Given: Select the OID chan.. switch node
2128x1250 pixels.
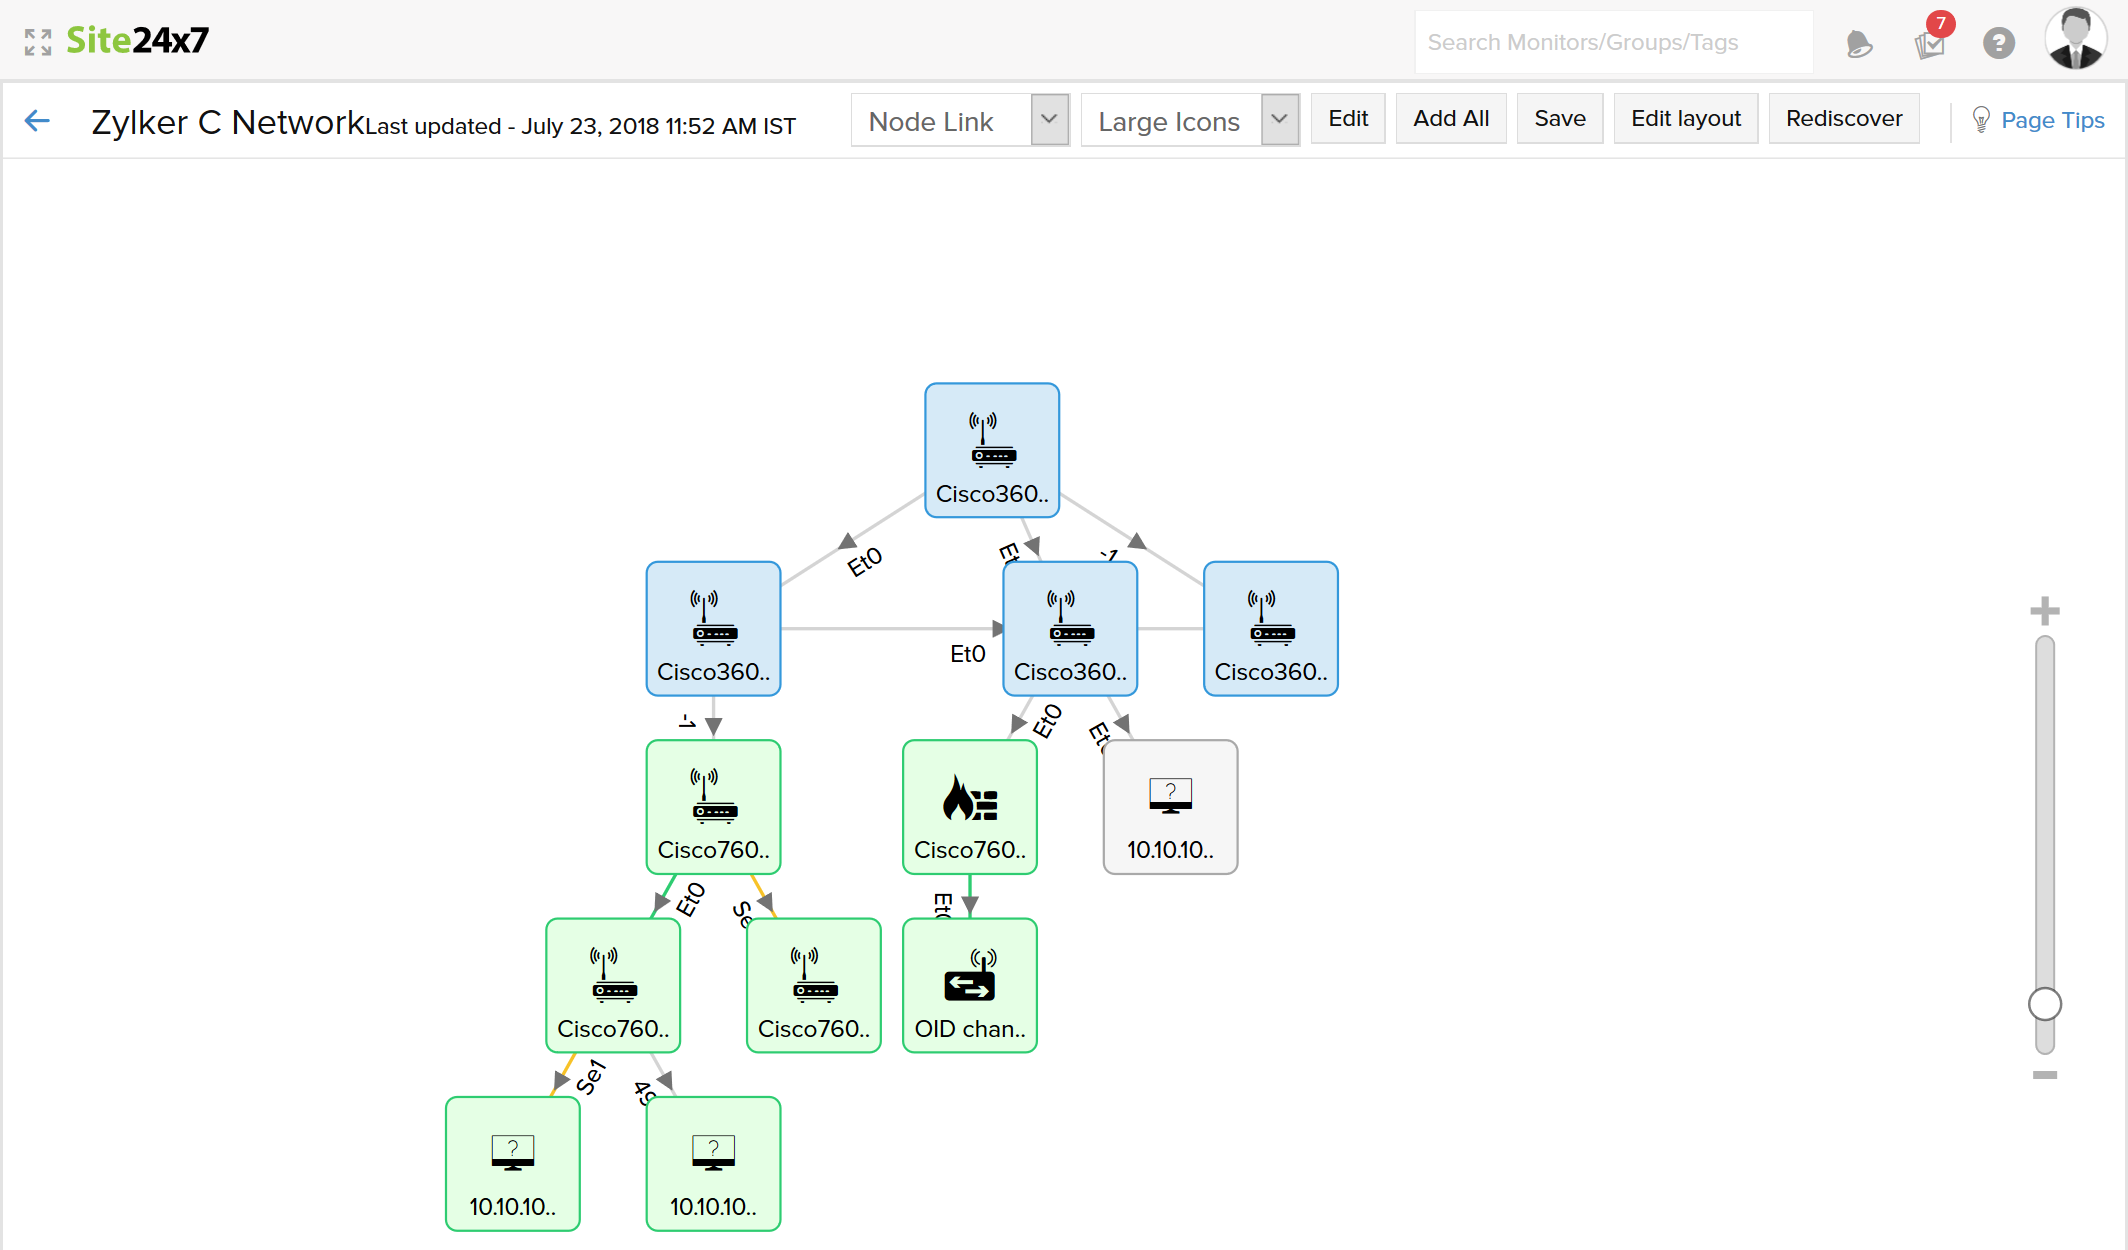Looking at the screenshot, I should (x=969, y=985).
